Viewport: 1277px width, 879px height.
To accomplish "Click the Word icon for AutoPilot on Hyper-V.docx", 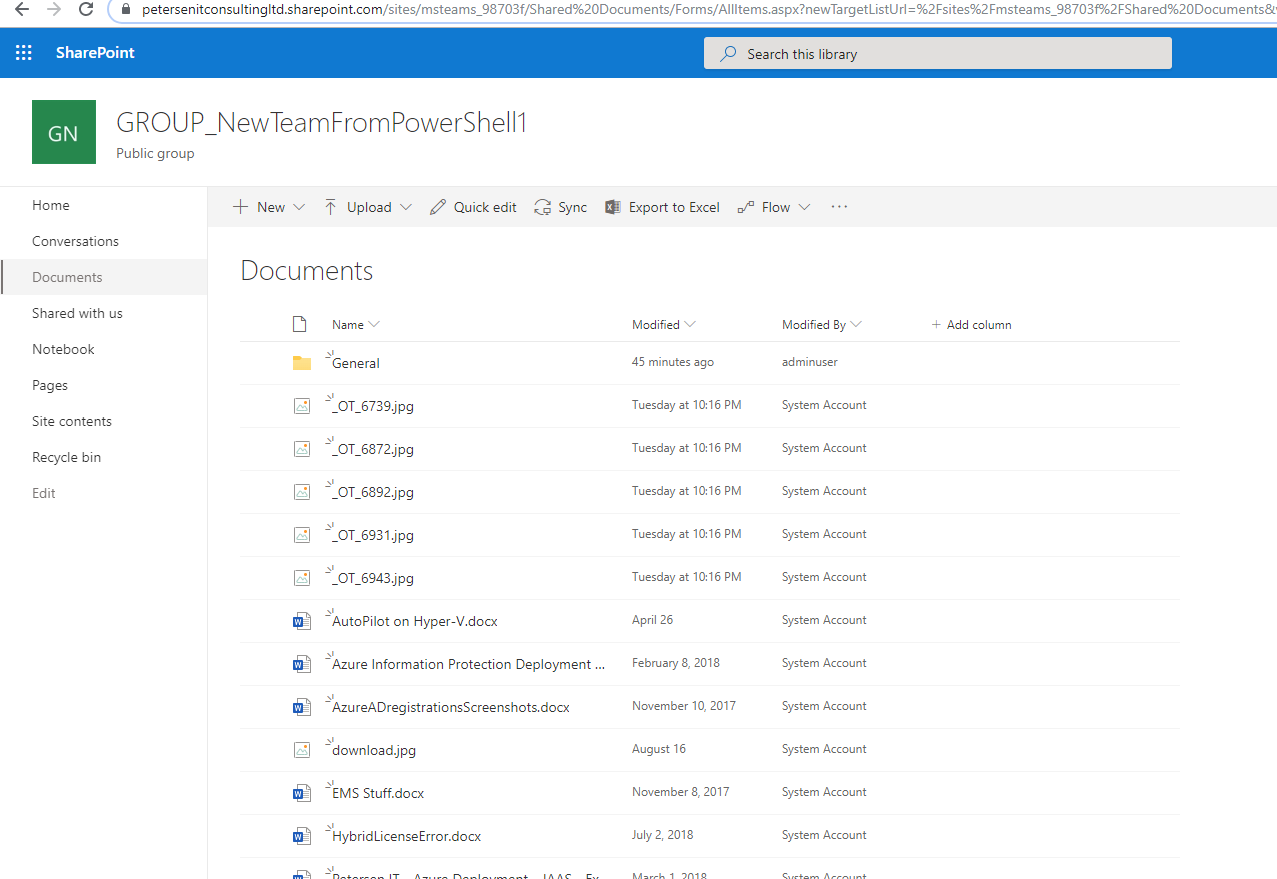I will 301,621.
